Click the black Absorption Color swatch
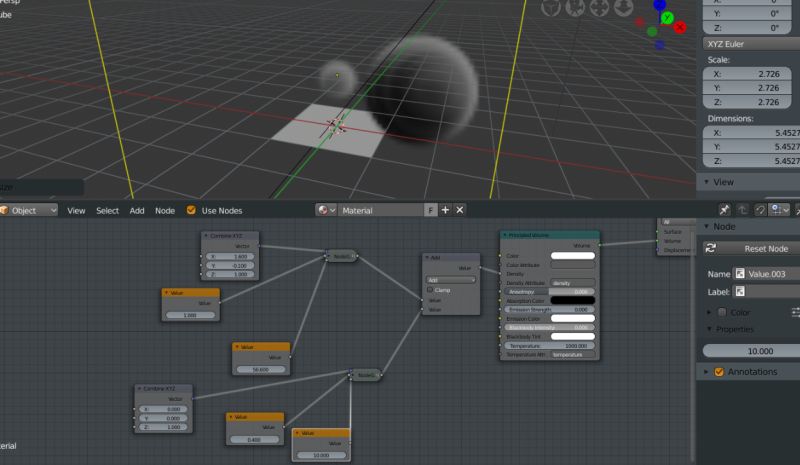Image resolution: width=800 pixels, height=465 pixels. pyautogui.click(x=572, y=300)
